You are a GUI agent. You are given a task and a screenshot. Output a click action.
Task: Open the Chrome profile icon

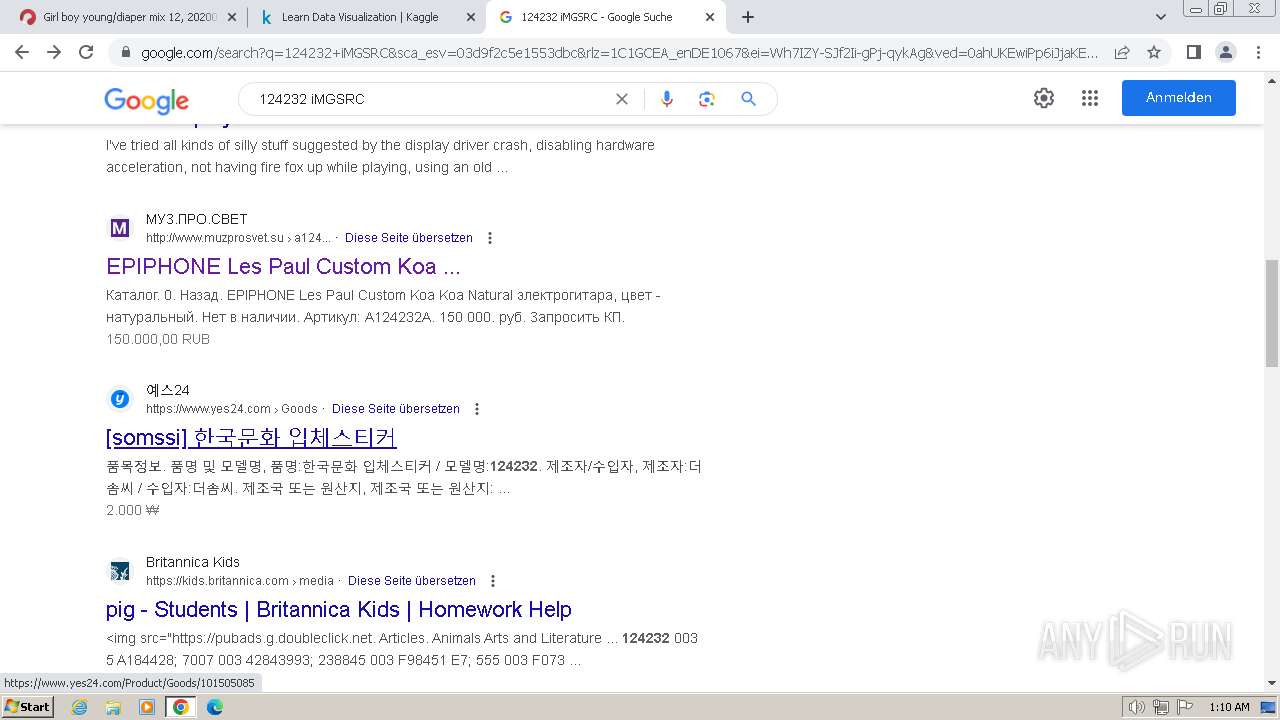(1225, 52)
